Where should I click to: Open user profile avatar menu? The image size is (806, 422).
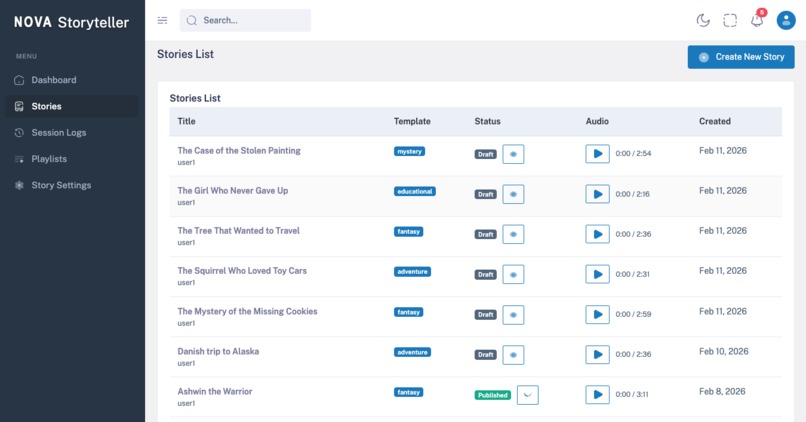785,20
